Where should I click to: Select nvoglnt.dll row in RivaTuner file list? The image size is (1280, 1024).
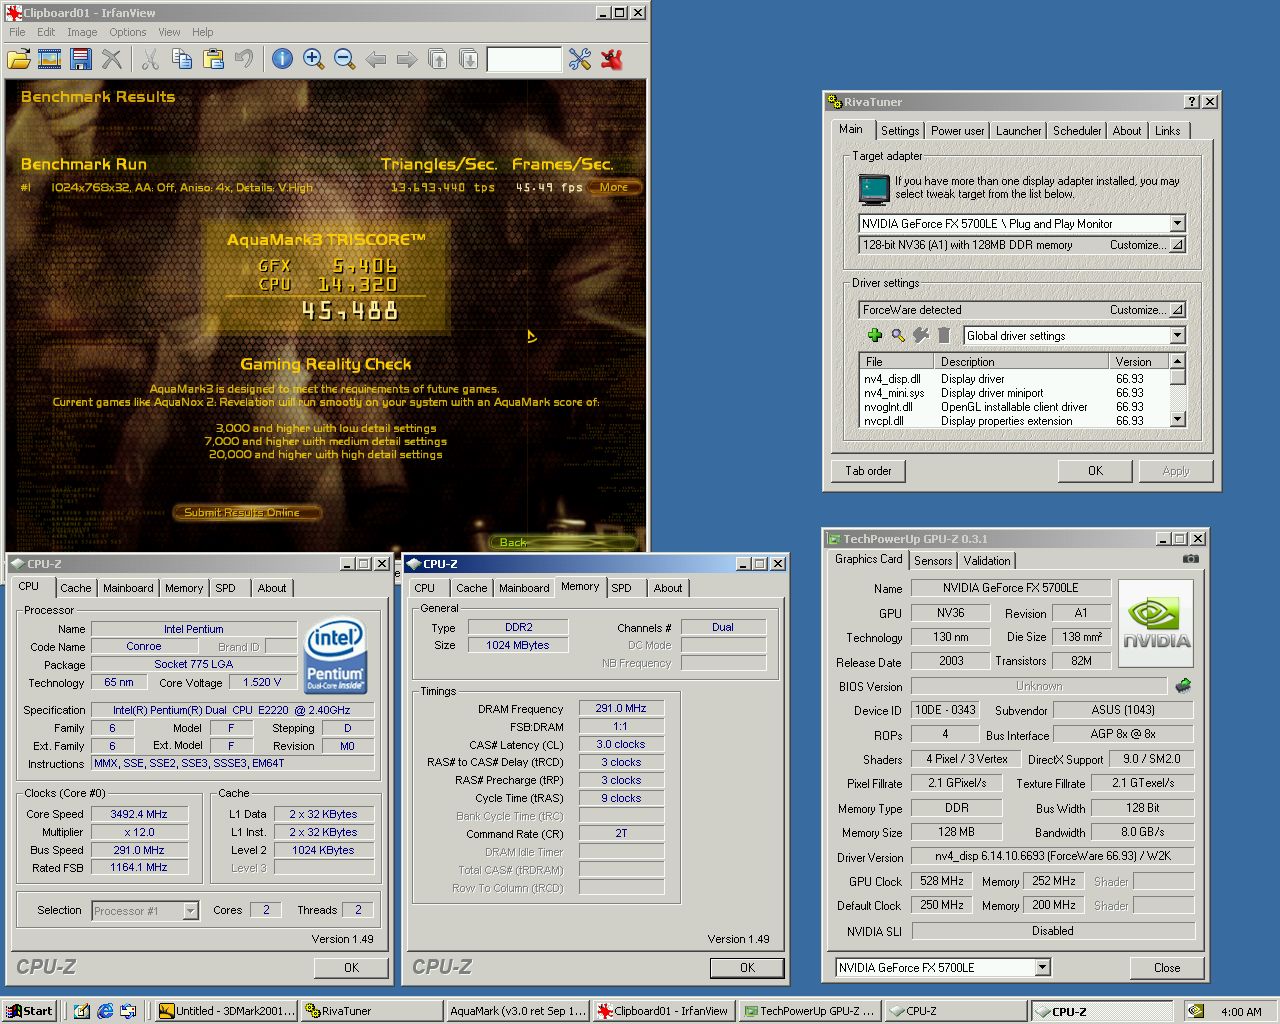click(x=1013, y=407)
